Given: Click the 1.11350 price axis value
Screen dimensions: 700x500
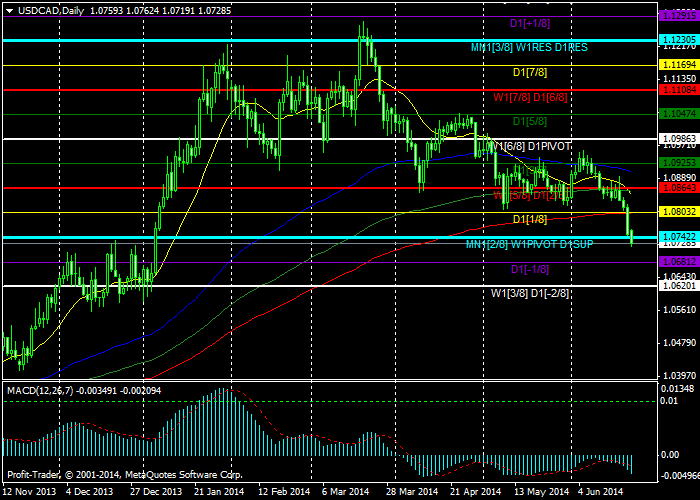Looking at the screenshot, I should [679, 79].
